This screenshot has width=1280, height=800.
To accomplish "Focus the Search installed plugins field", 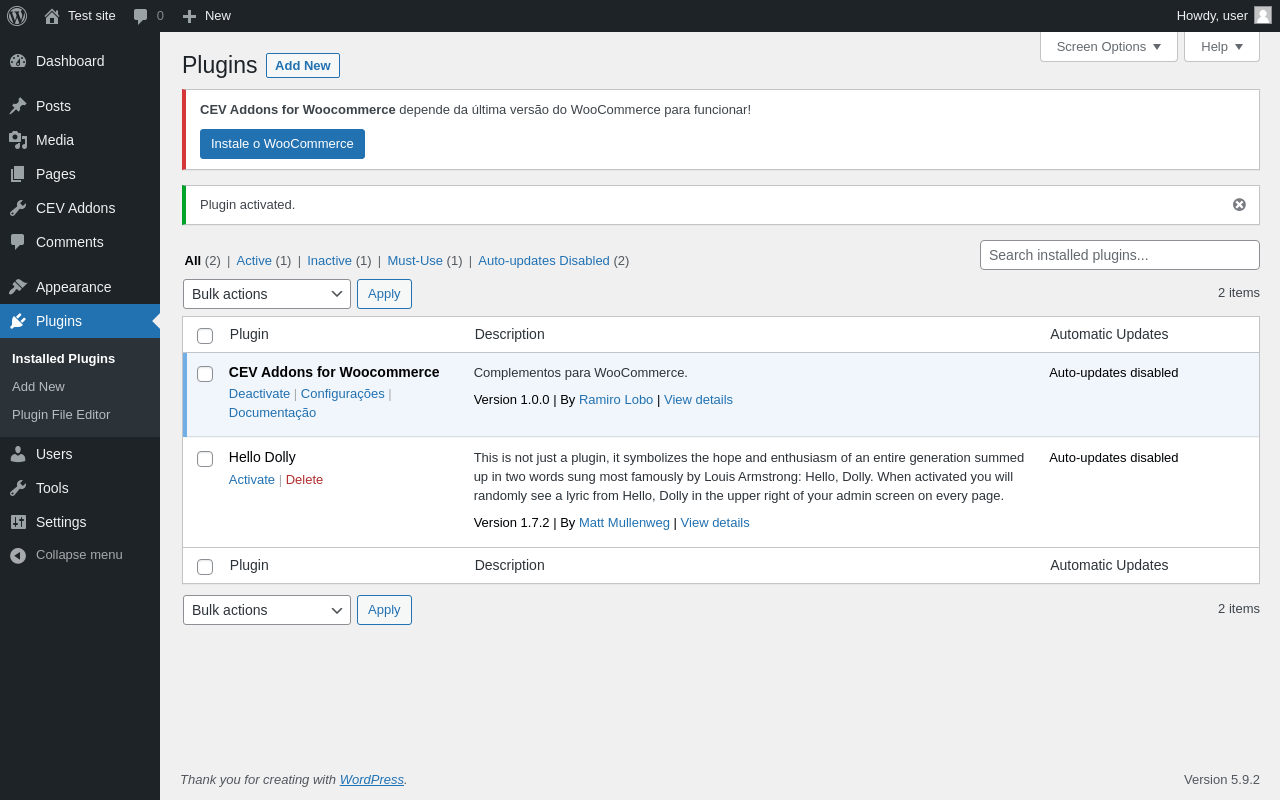I will [1120, 255].
